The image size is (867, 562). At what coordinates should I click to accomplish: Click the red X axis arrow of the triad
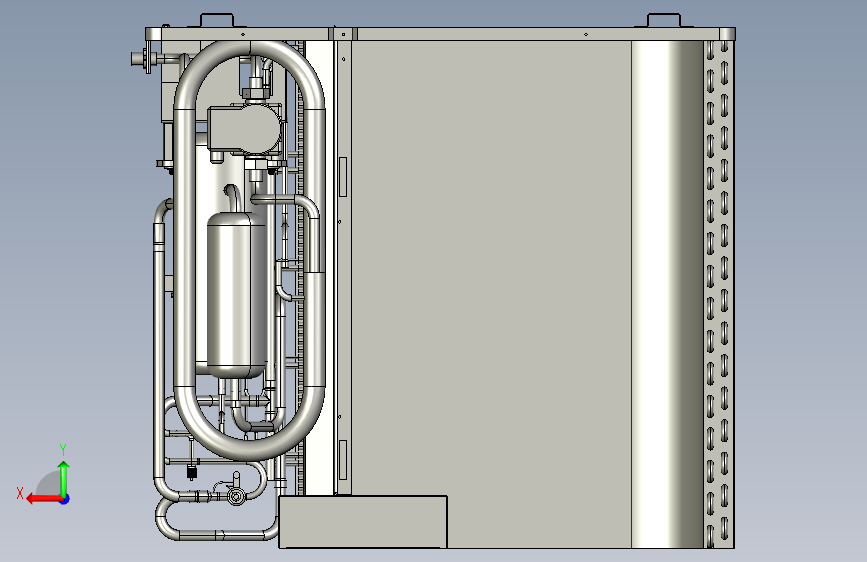pyautogui.click(x=43, y=499)
